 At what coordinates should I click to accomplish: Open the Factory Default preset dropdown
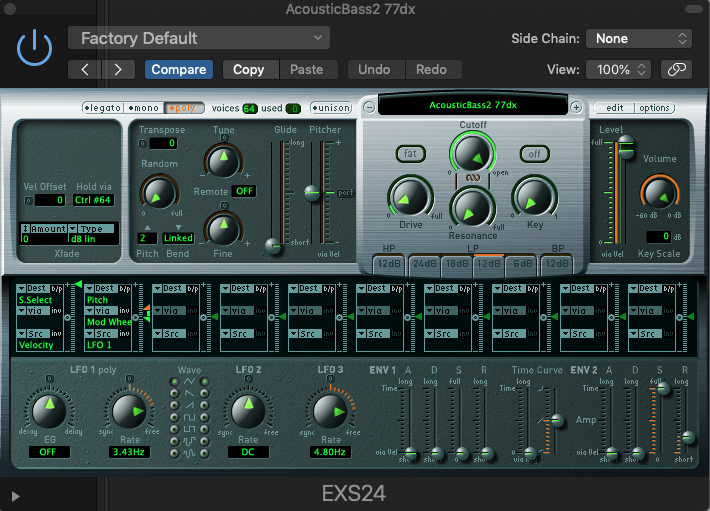pos(199,38)
